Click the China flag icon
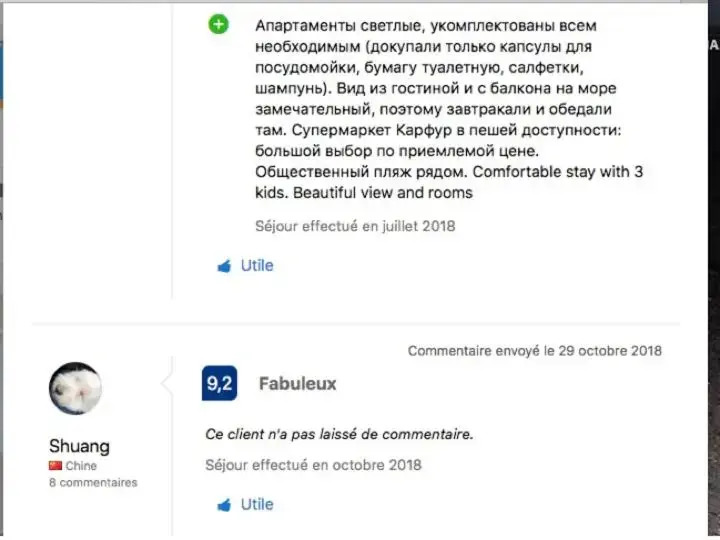This screenshot has width=720, height=540. tap(55, 466)
